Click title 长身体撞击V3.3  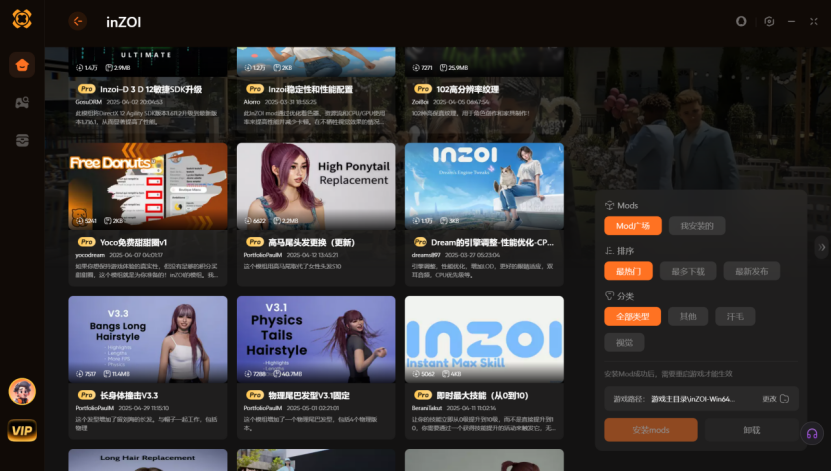click(129, 395)
